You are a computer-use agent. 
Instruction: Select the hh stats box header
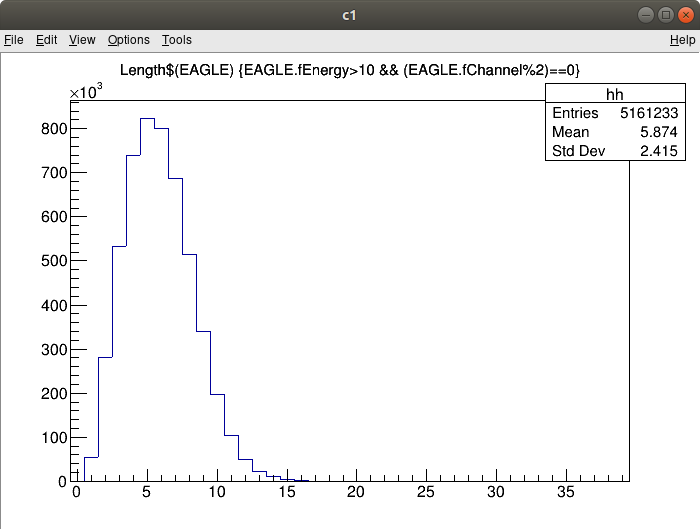click(615, 94)
